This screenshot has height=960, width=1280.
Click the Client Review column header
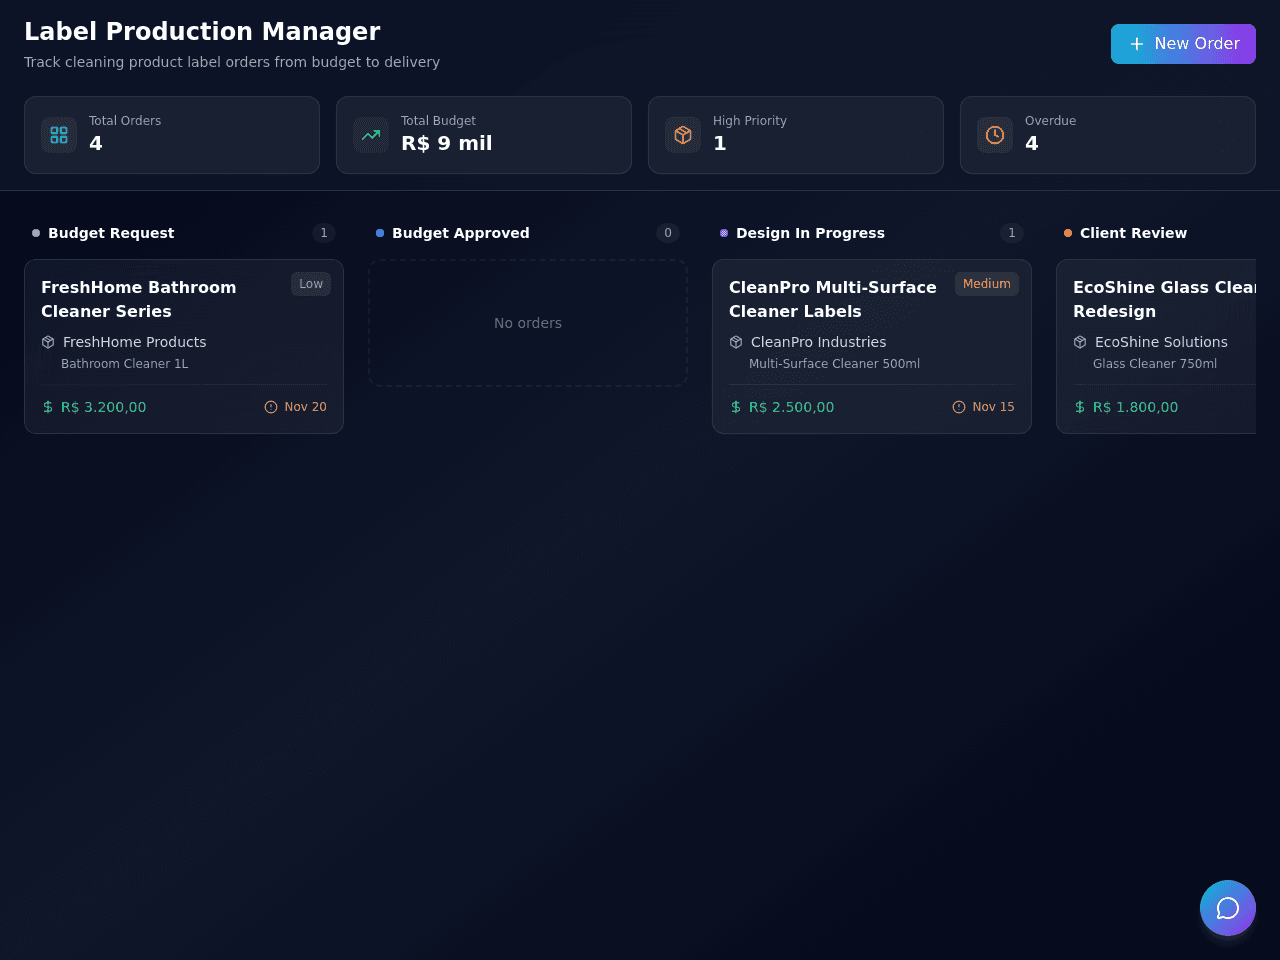tap(1133, 233)
